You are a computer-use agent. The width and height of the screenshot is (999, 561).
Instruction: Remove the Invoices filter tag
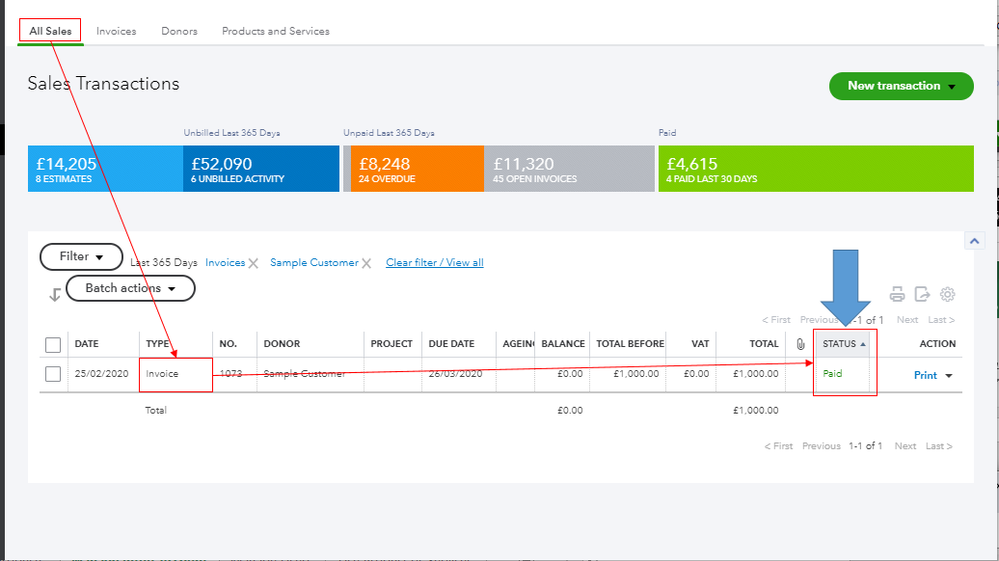253,263
